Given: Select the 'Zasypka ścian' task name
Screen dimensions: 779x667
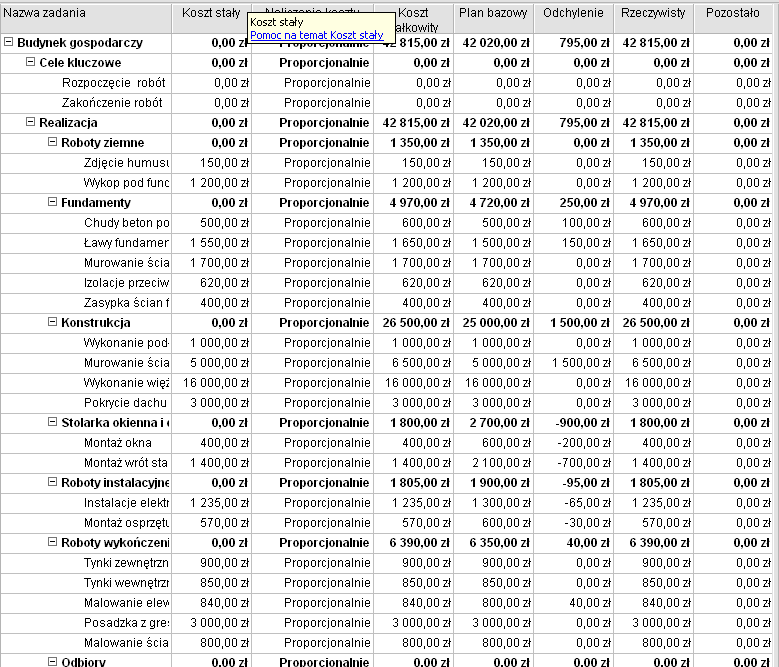Looking at the screenshot, I should (126, 303).
